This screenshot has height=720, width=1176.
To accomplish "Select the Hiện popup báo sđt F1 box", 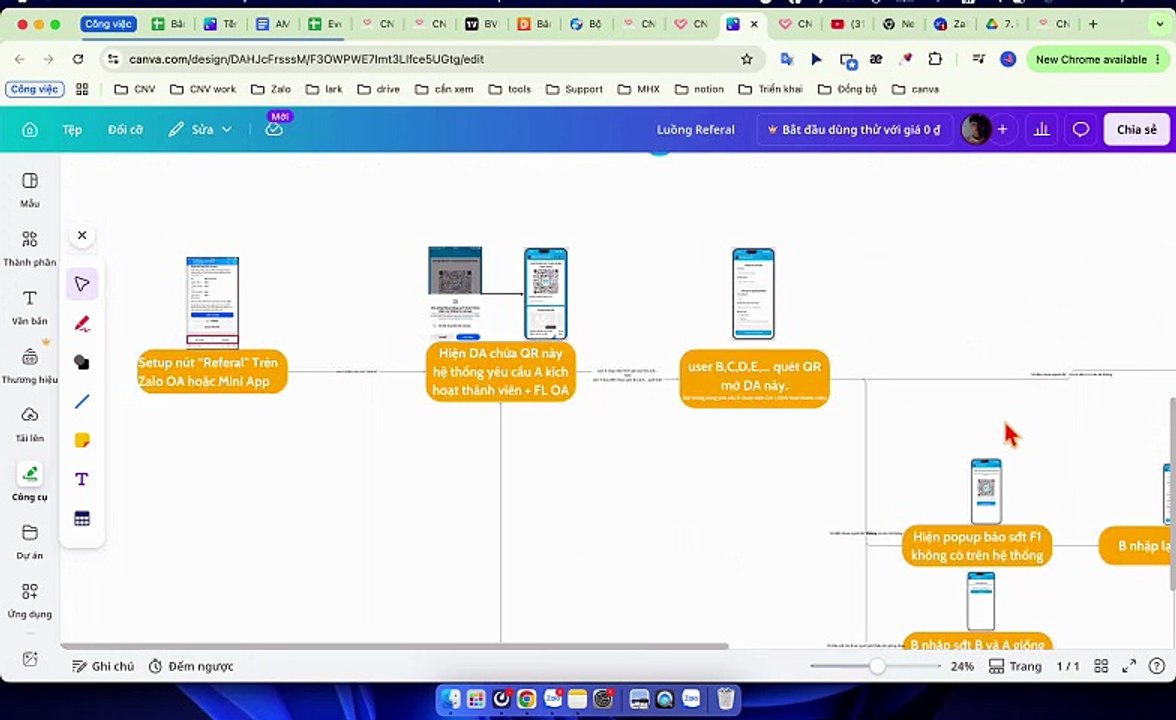I will (x=976, y=546).
